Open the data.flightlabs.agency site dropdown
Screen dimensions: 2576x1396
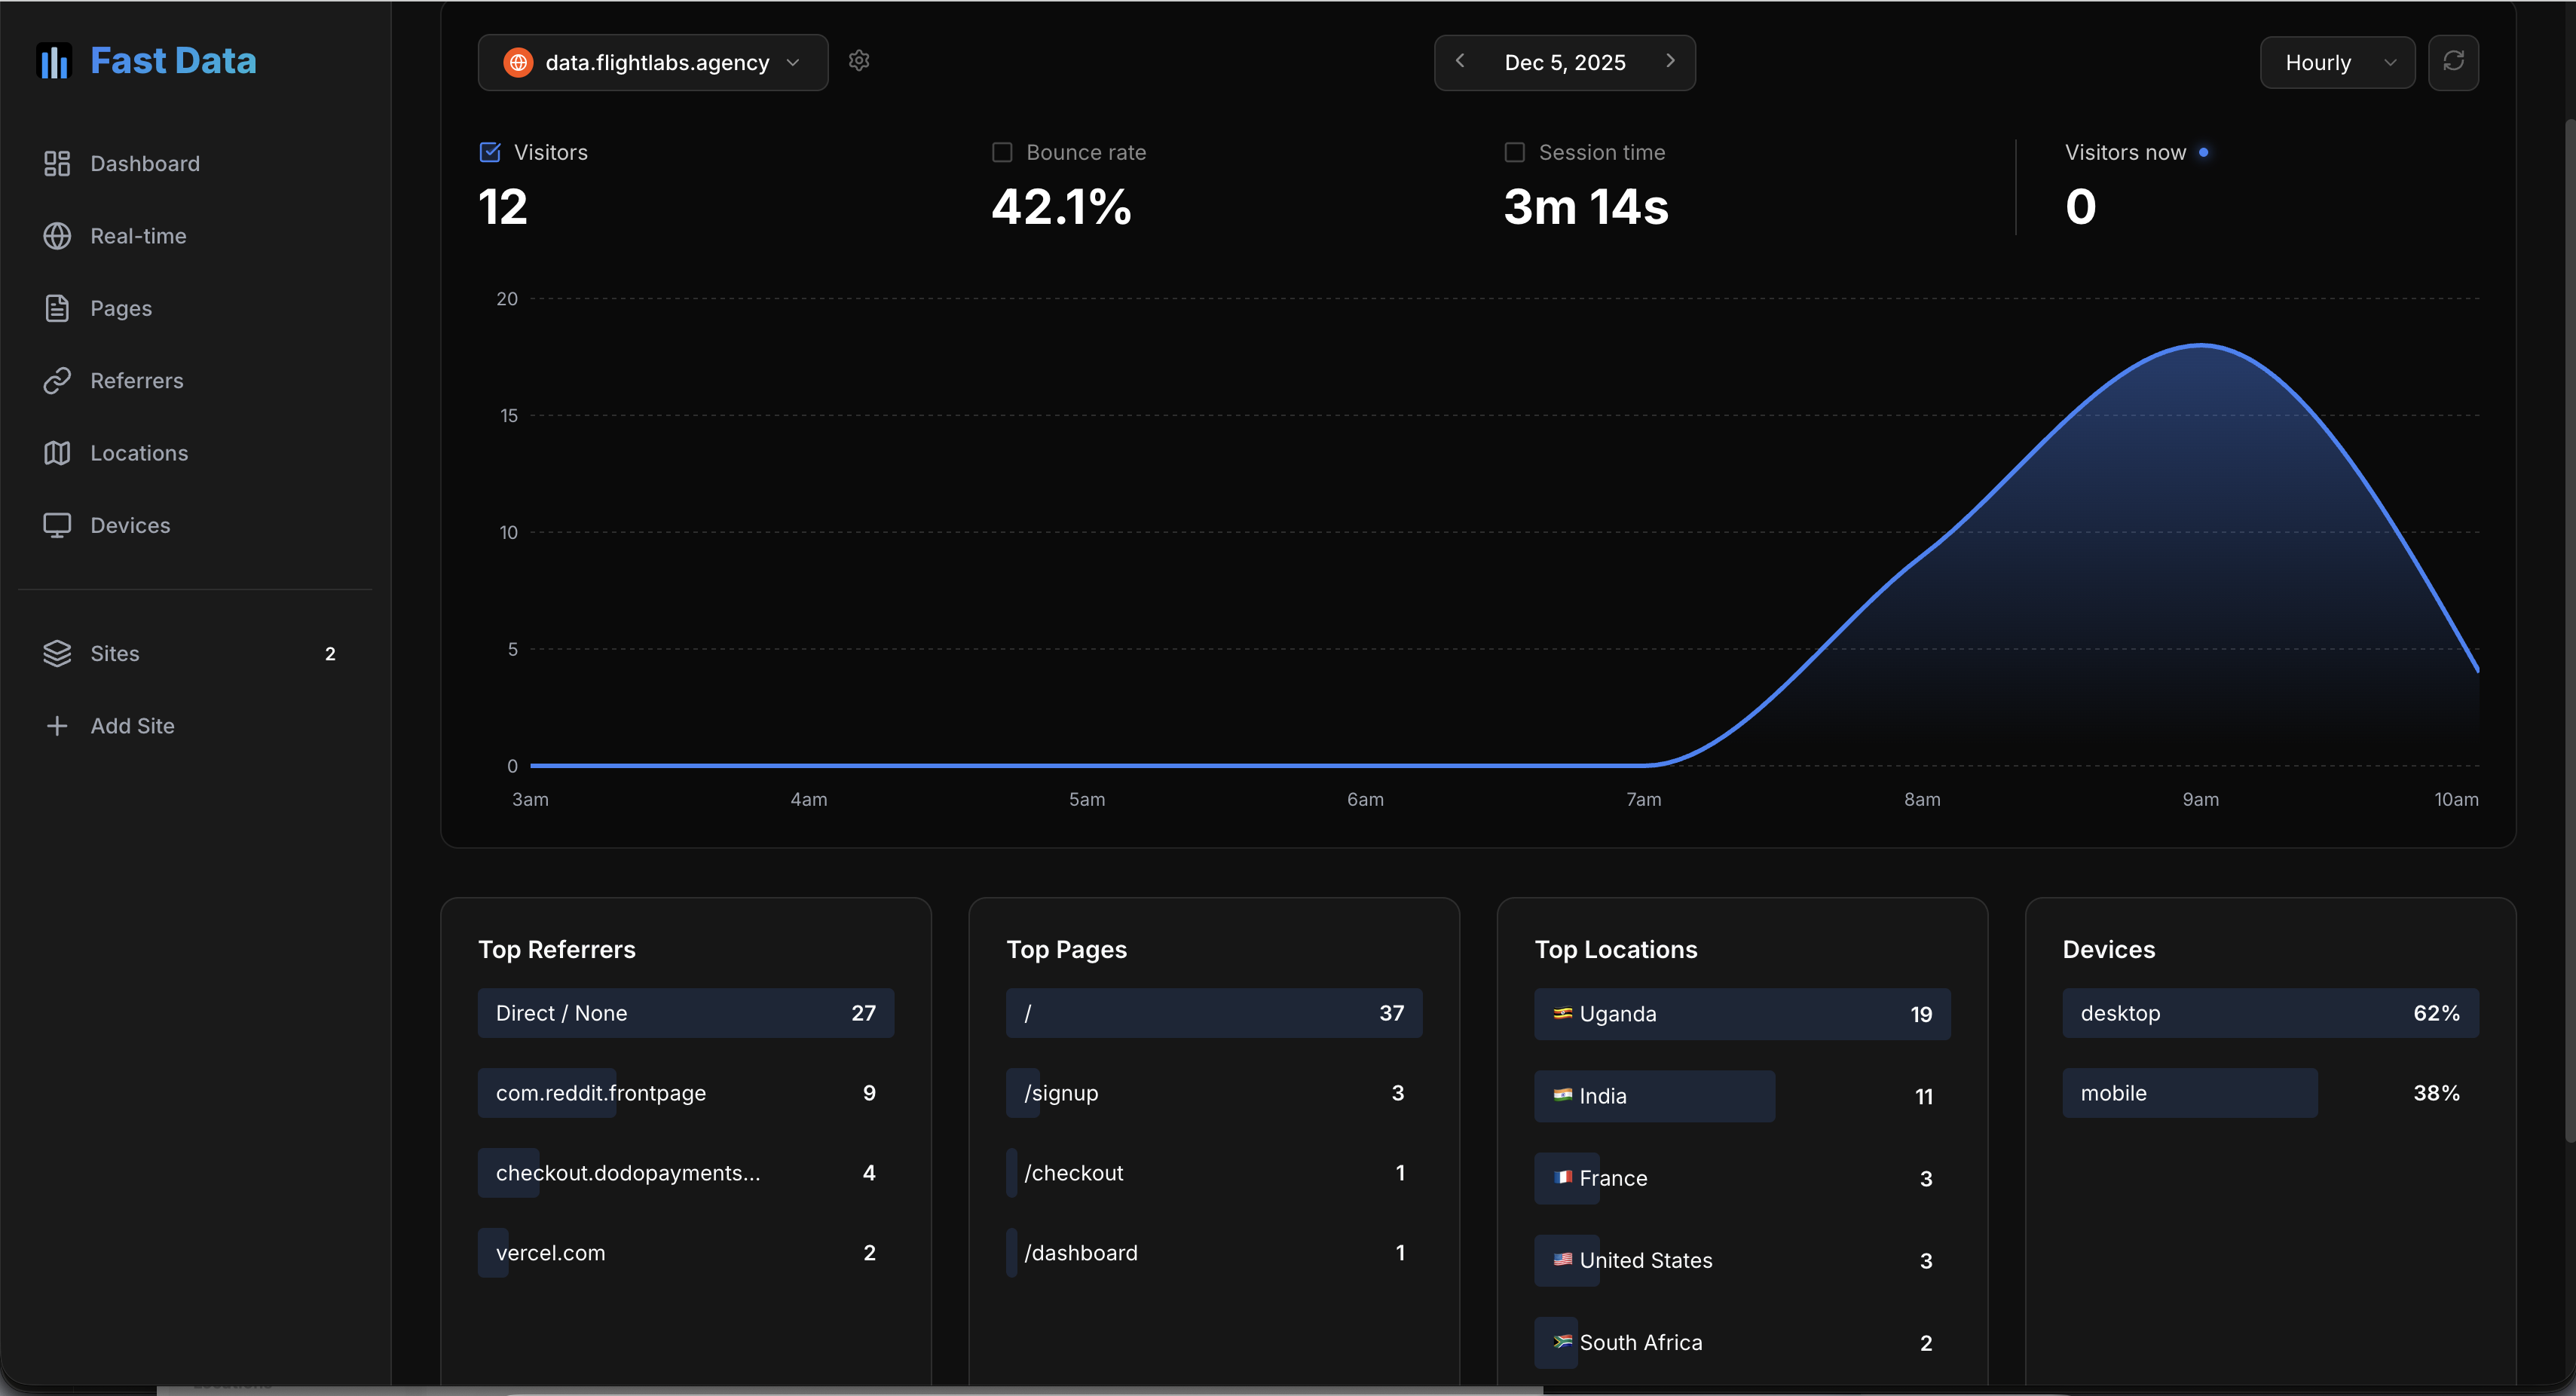(x=651, y=62)
